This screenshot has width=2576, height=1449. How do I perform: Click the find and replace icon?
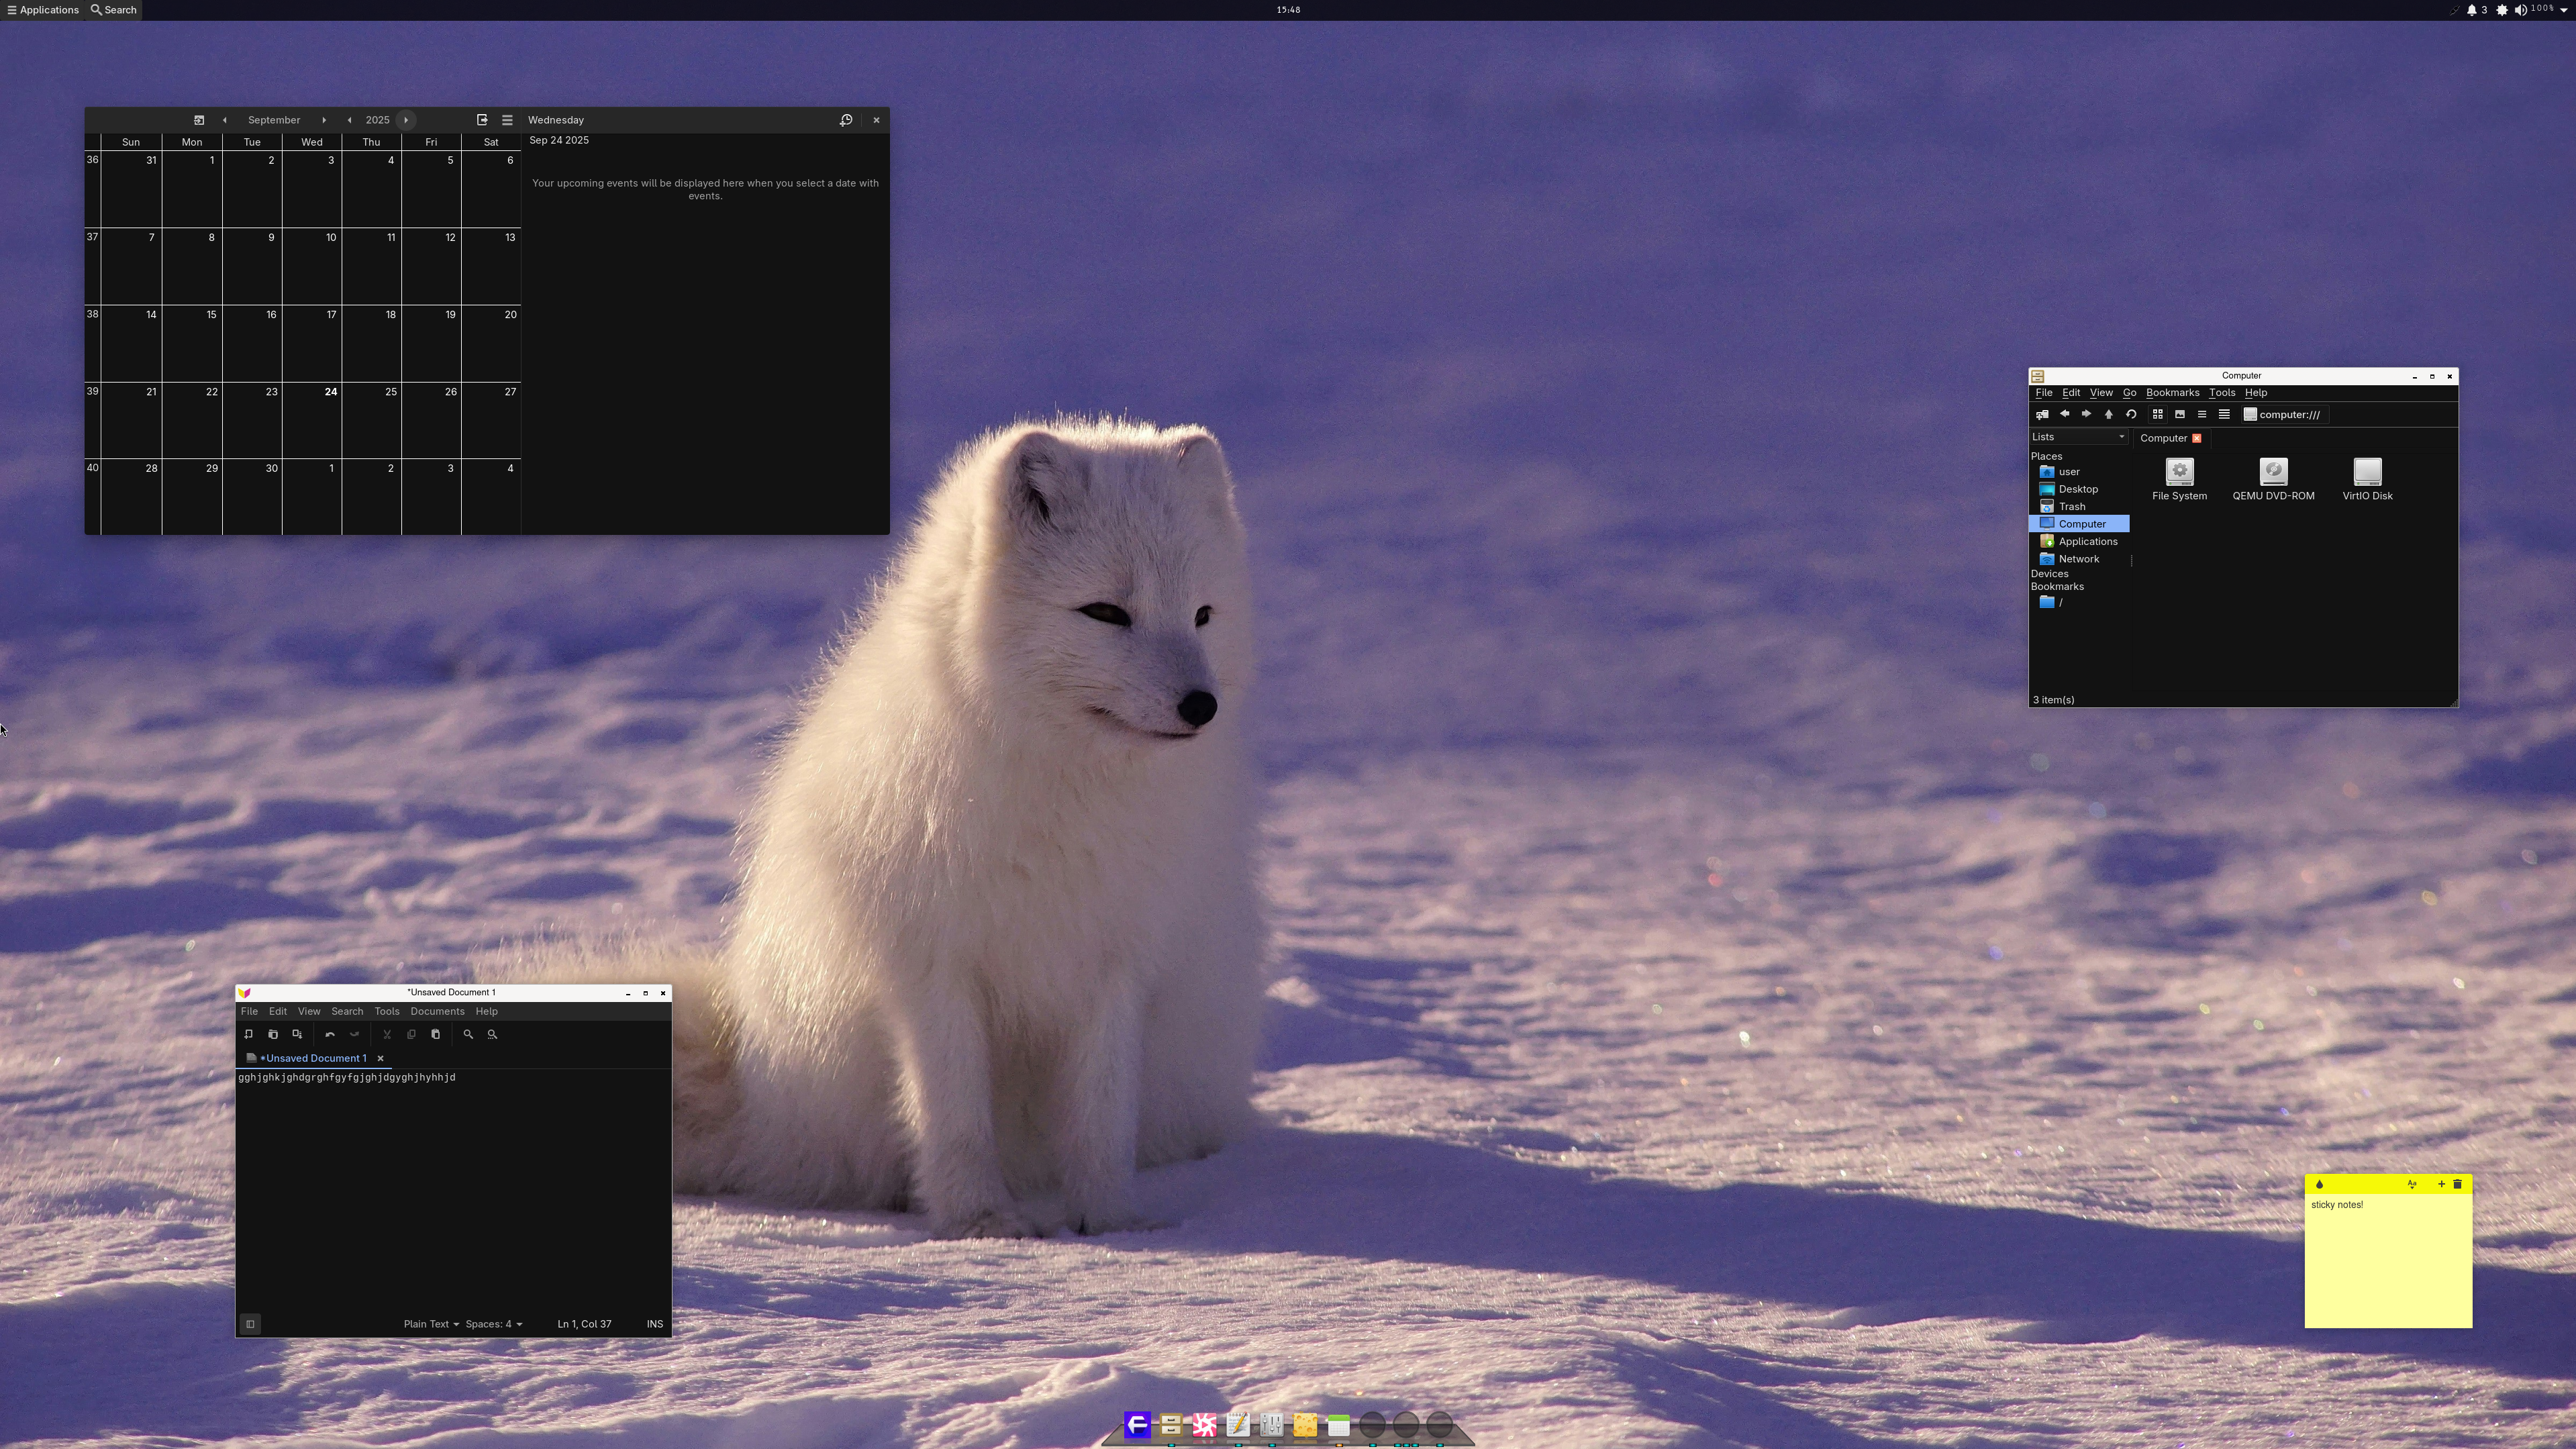point(492,1034)
